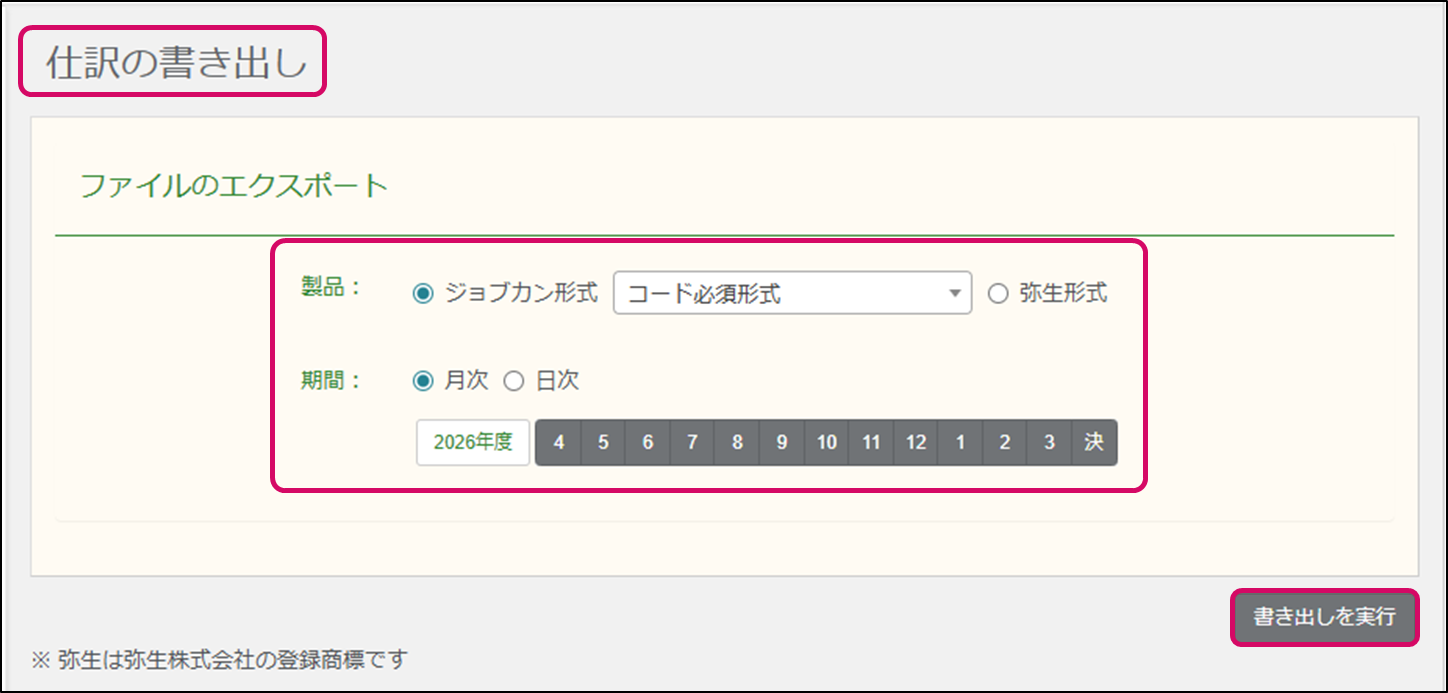Click the 2026年度 fiscal year button

click(x=473, y=442)
